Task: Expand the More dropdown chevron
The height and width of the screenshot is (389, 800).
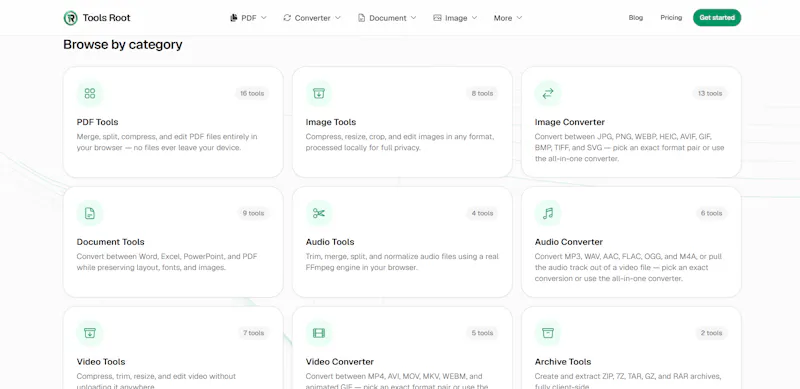Action: click(x=519, y=18)
